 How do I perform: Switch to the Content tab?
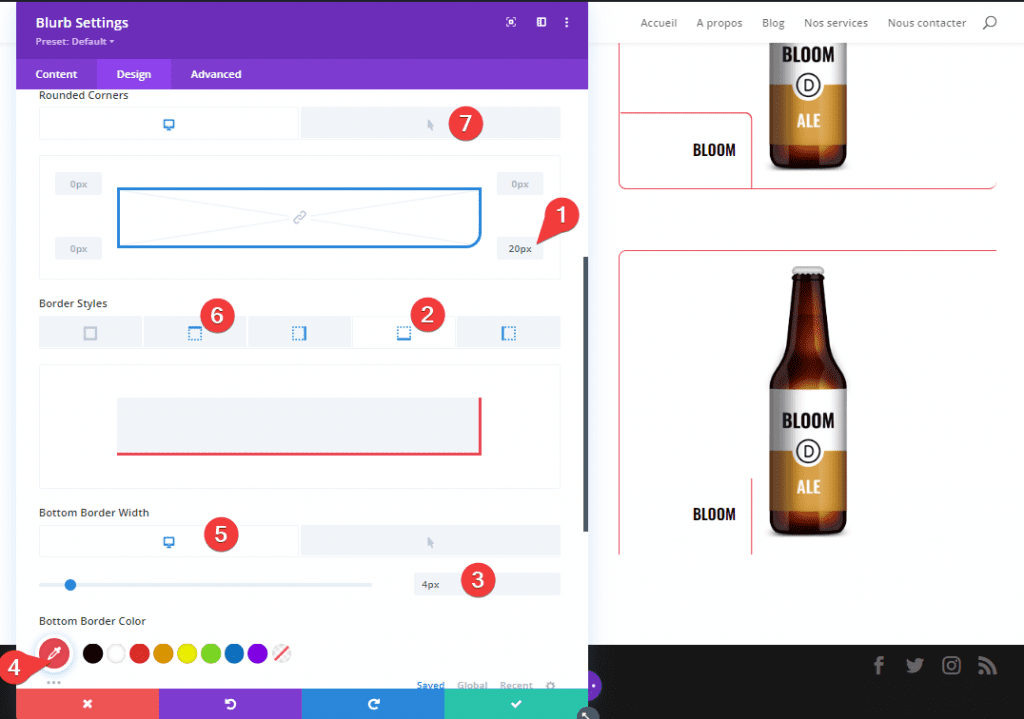click(56, 74)
